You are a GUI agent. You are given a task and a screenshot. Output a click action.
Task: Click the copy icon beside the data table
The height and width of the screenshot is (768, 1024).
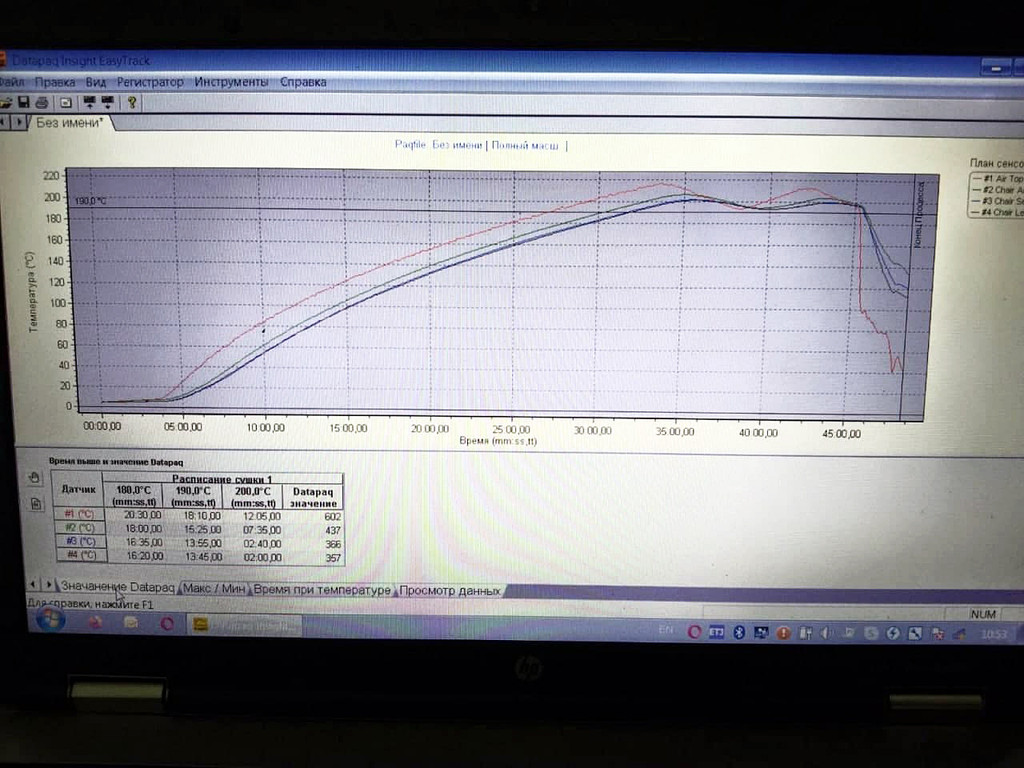point(35,503)
